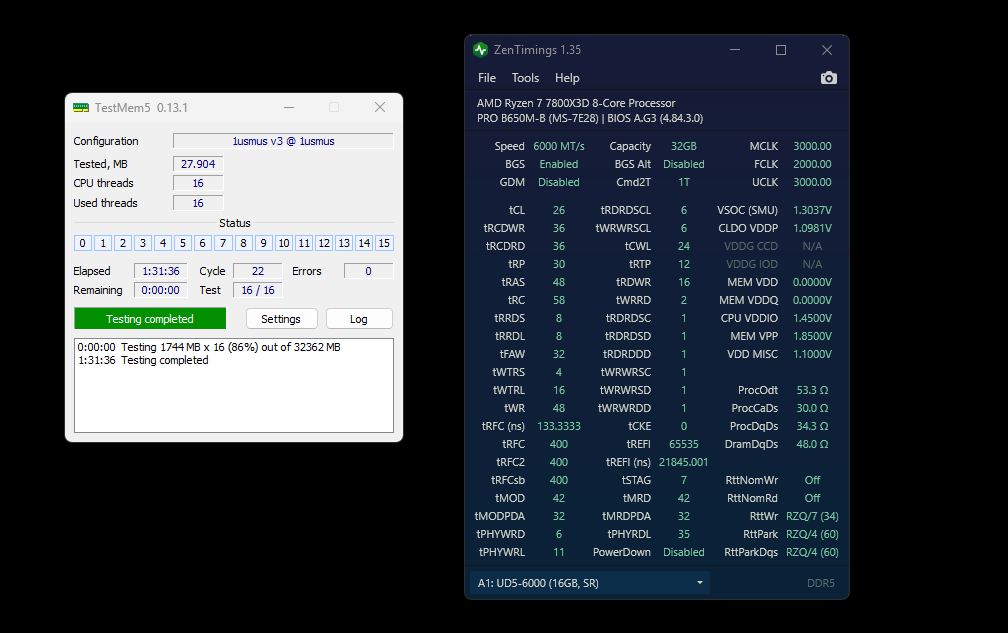The image size is (1008, 633).
Task: Click the GDM Disabled value
Action: [559, 182]
